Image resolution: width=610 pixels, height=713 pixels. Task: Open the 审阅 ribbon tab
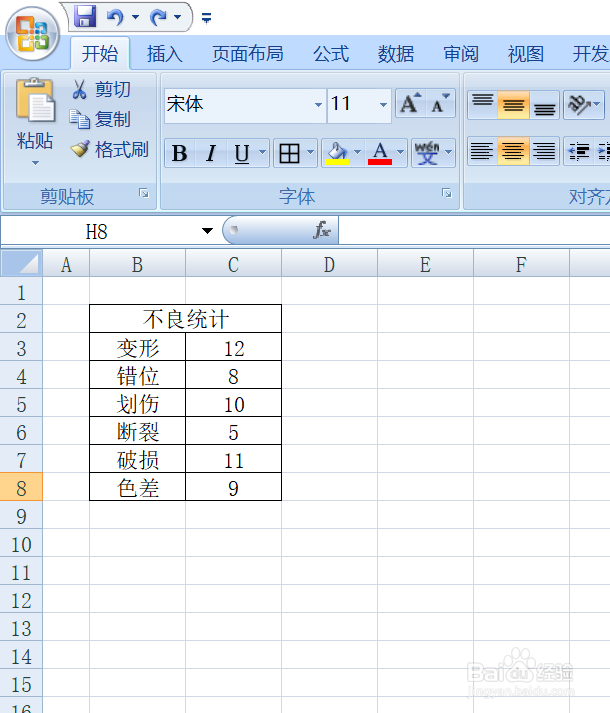[x=461, y=54]
